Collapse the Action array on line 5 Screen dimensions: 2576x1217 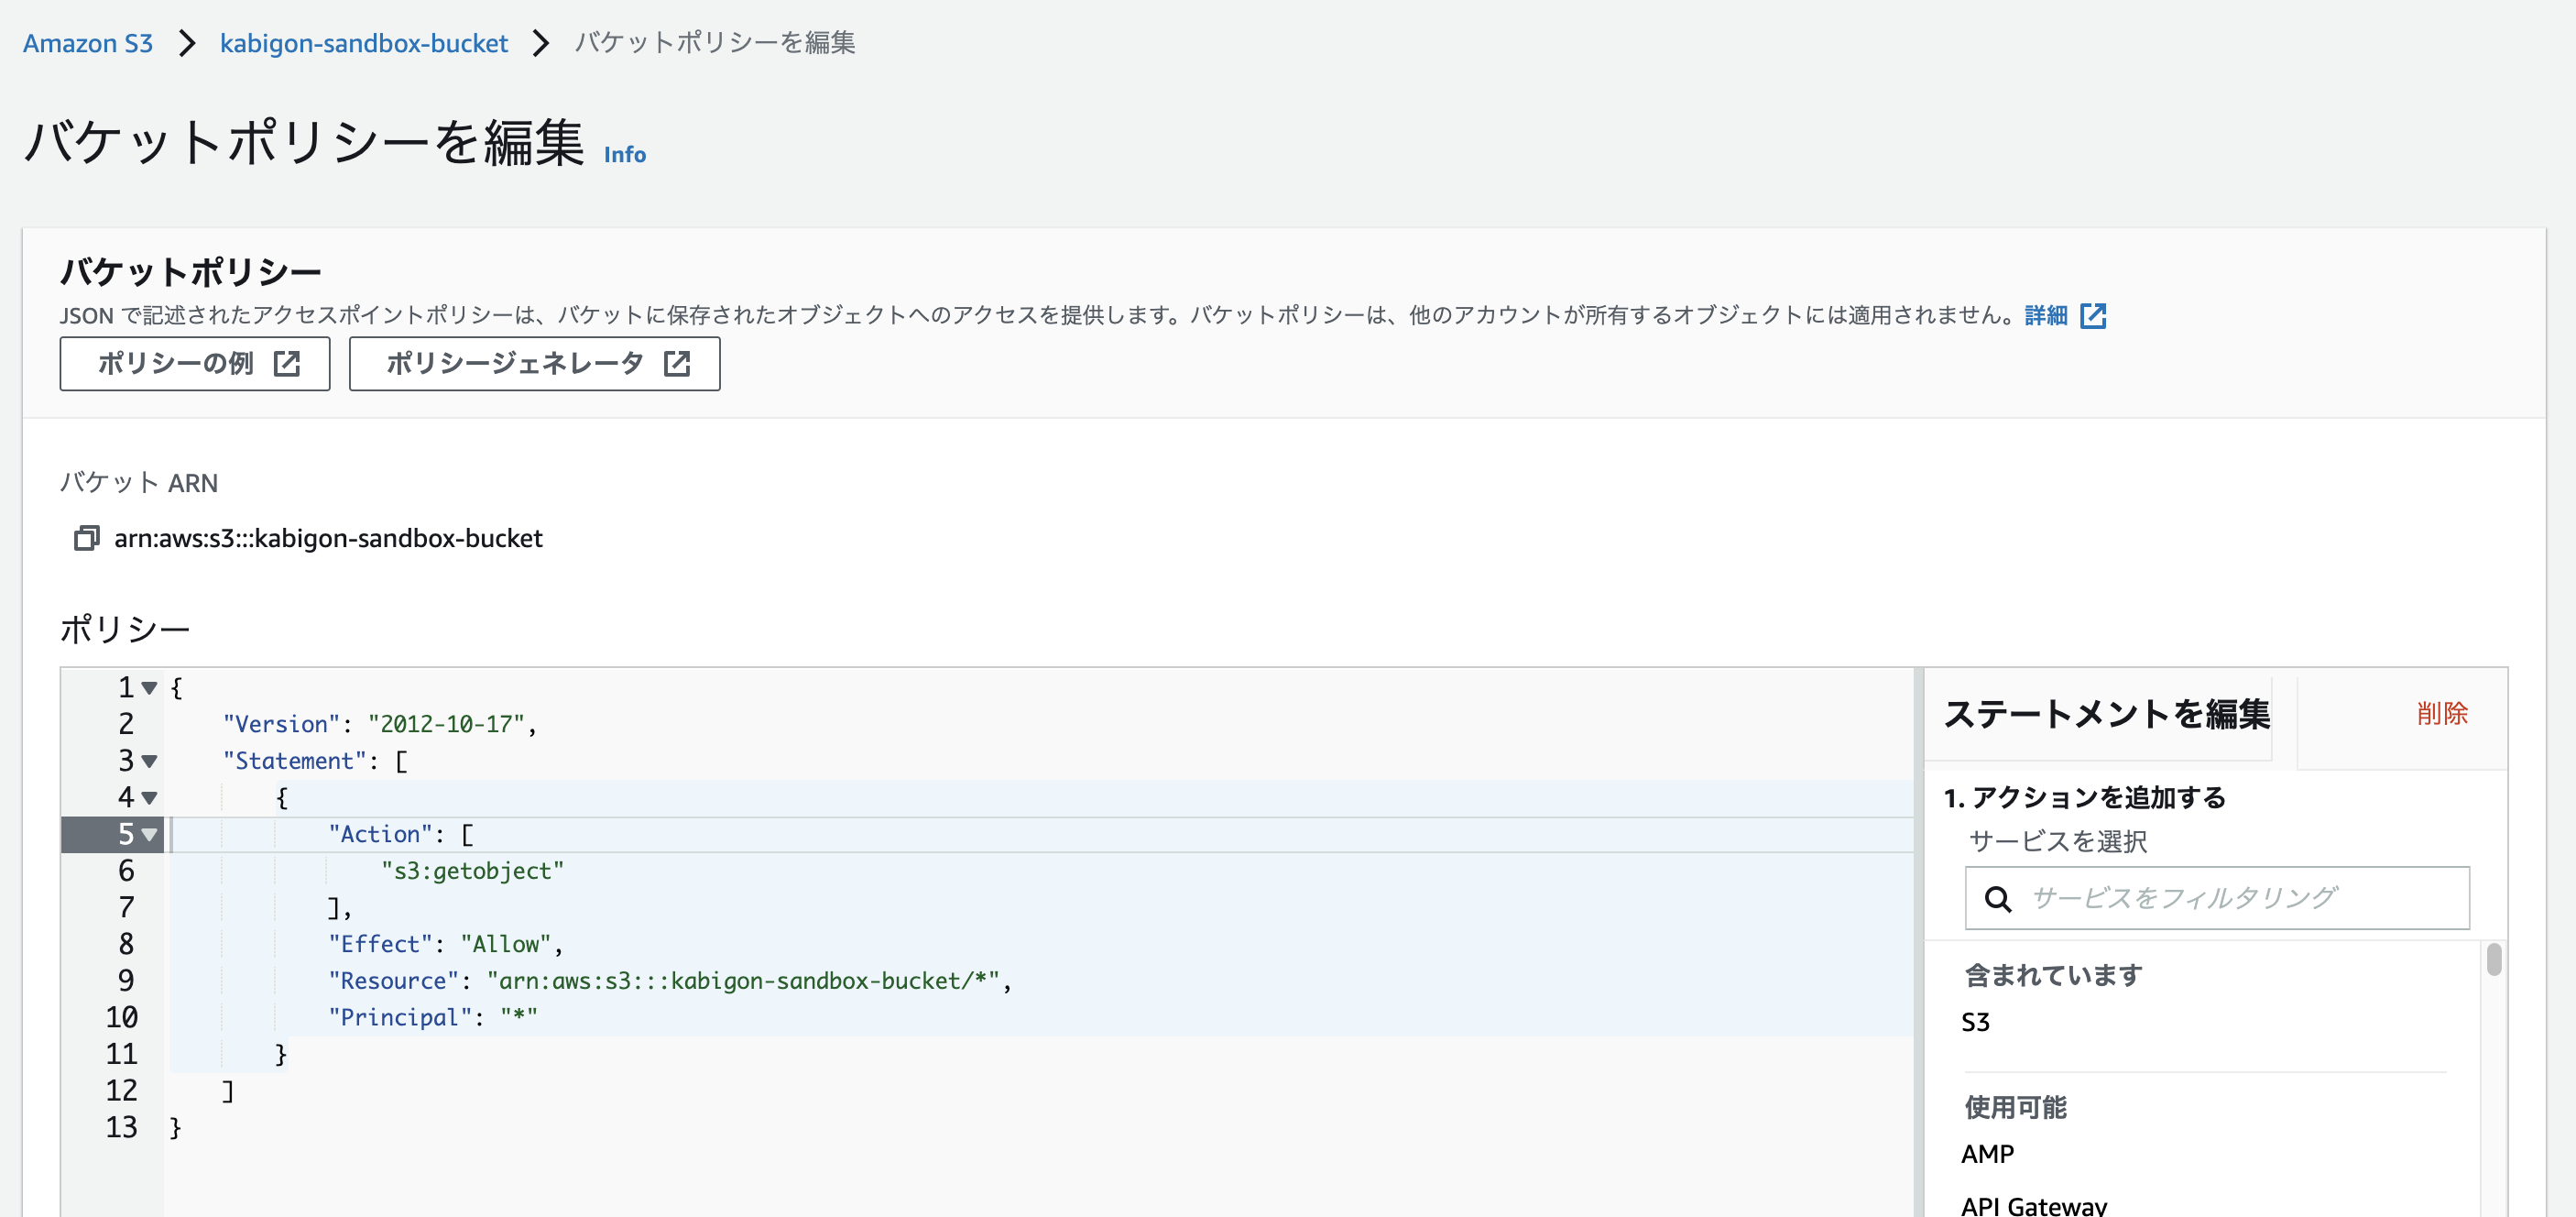tap(150, 834)
